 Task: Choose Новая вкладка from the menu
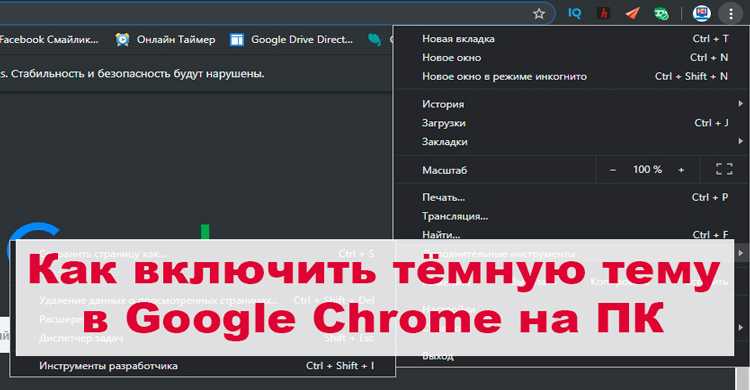coord(572,39)
